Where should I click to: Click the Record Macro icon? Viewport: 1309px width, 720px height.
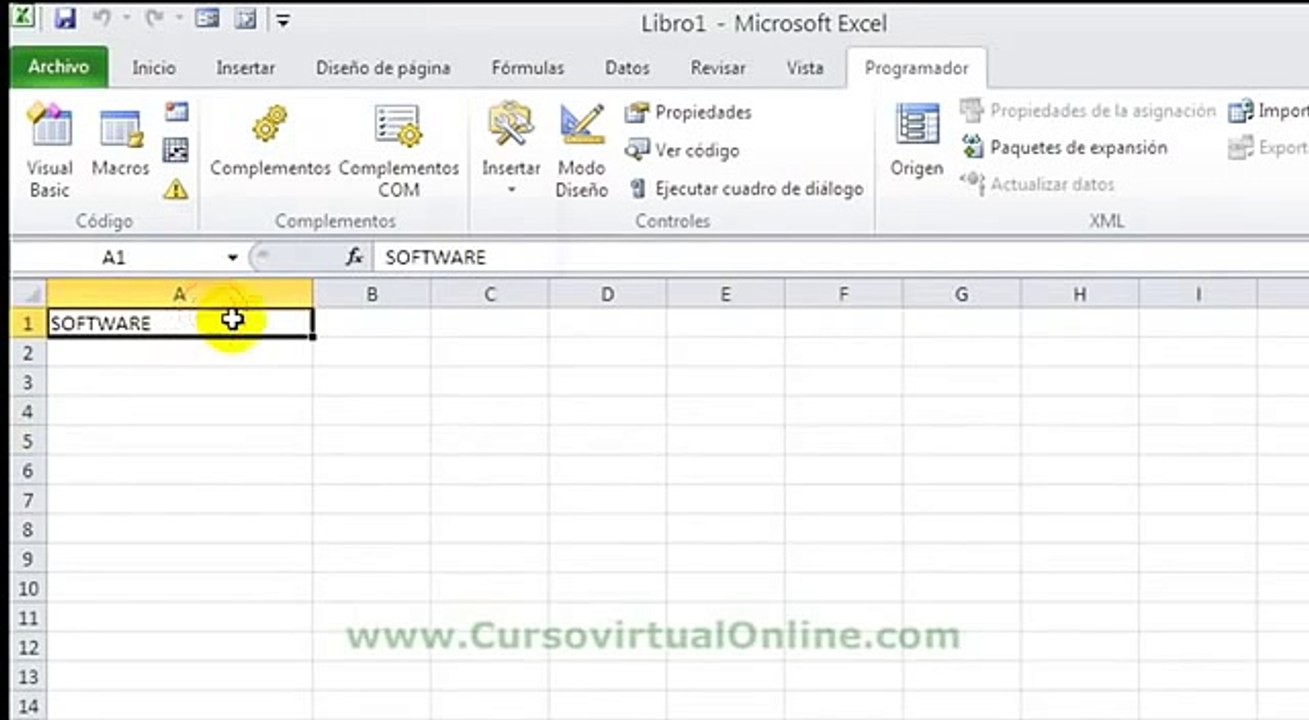[x=177, y=112]
